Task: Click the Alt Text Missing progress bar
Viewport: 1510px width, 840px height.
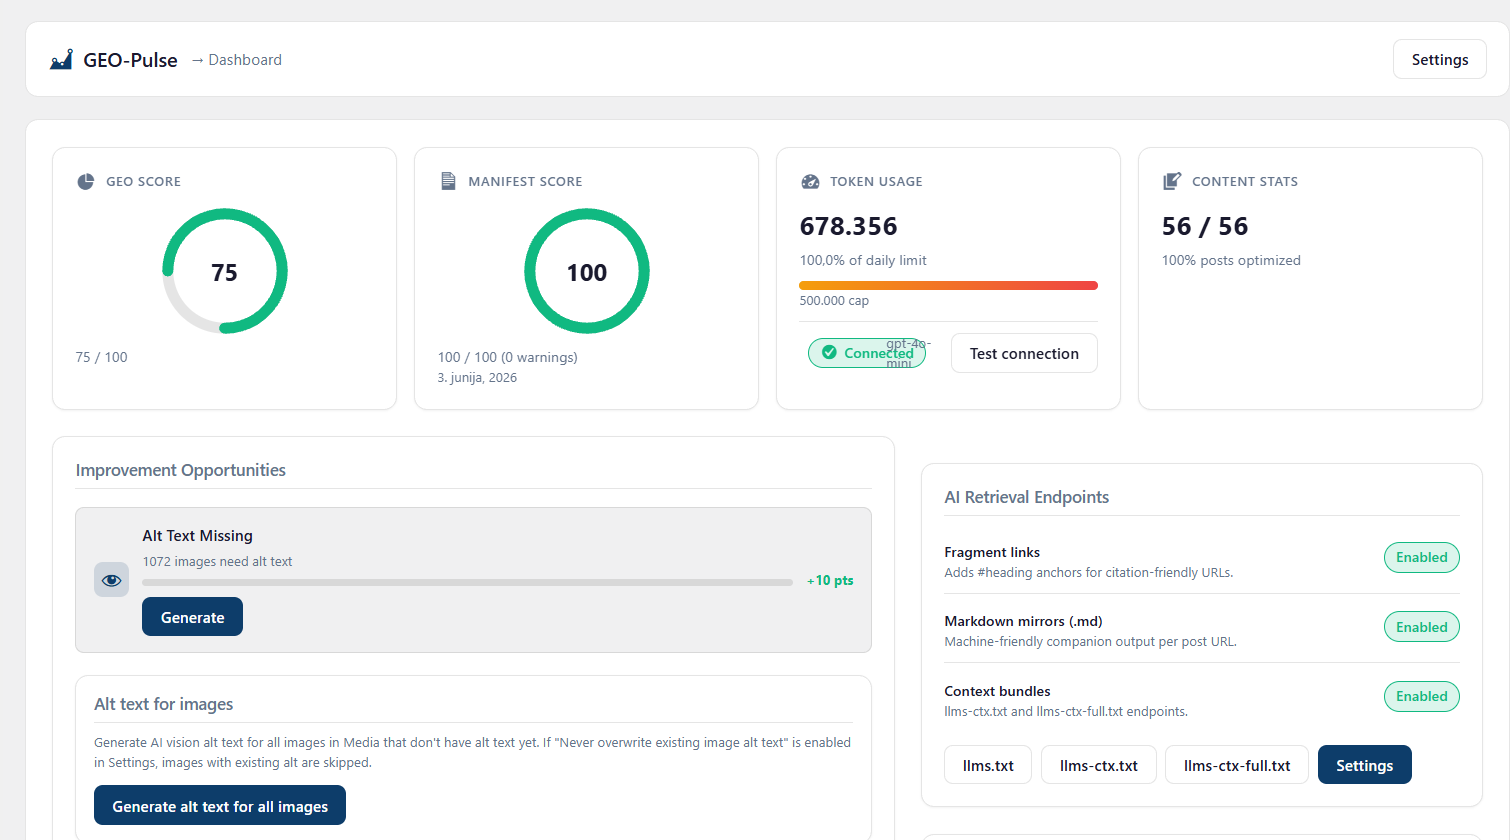Action: [467, 582]
